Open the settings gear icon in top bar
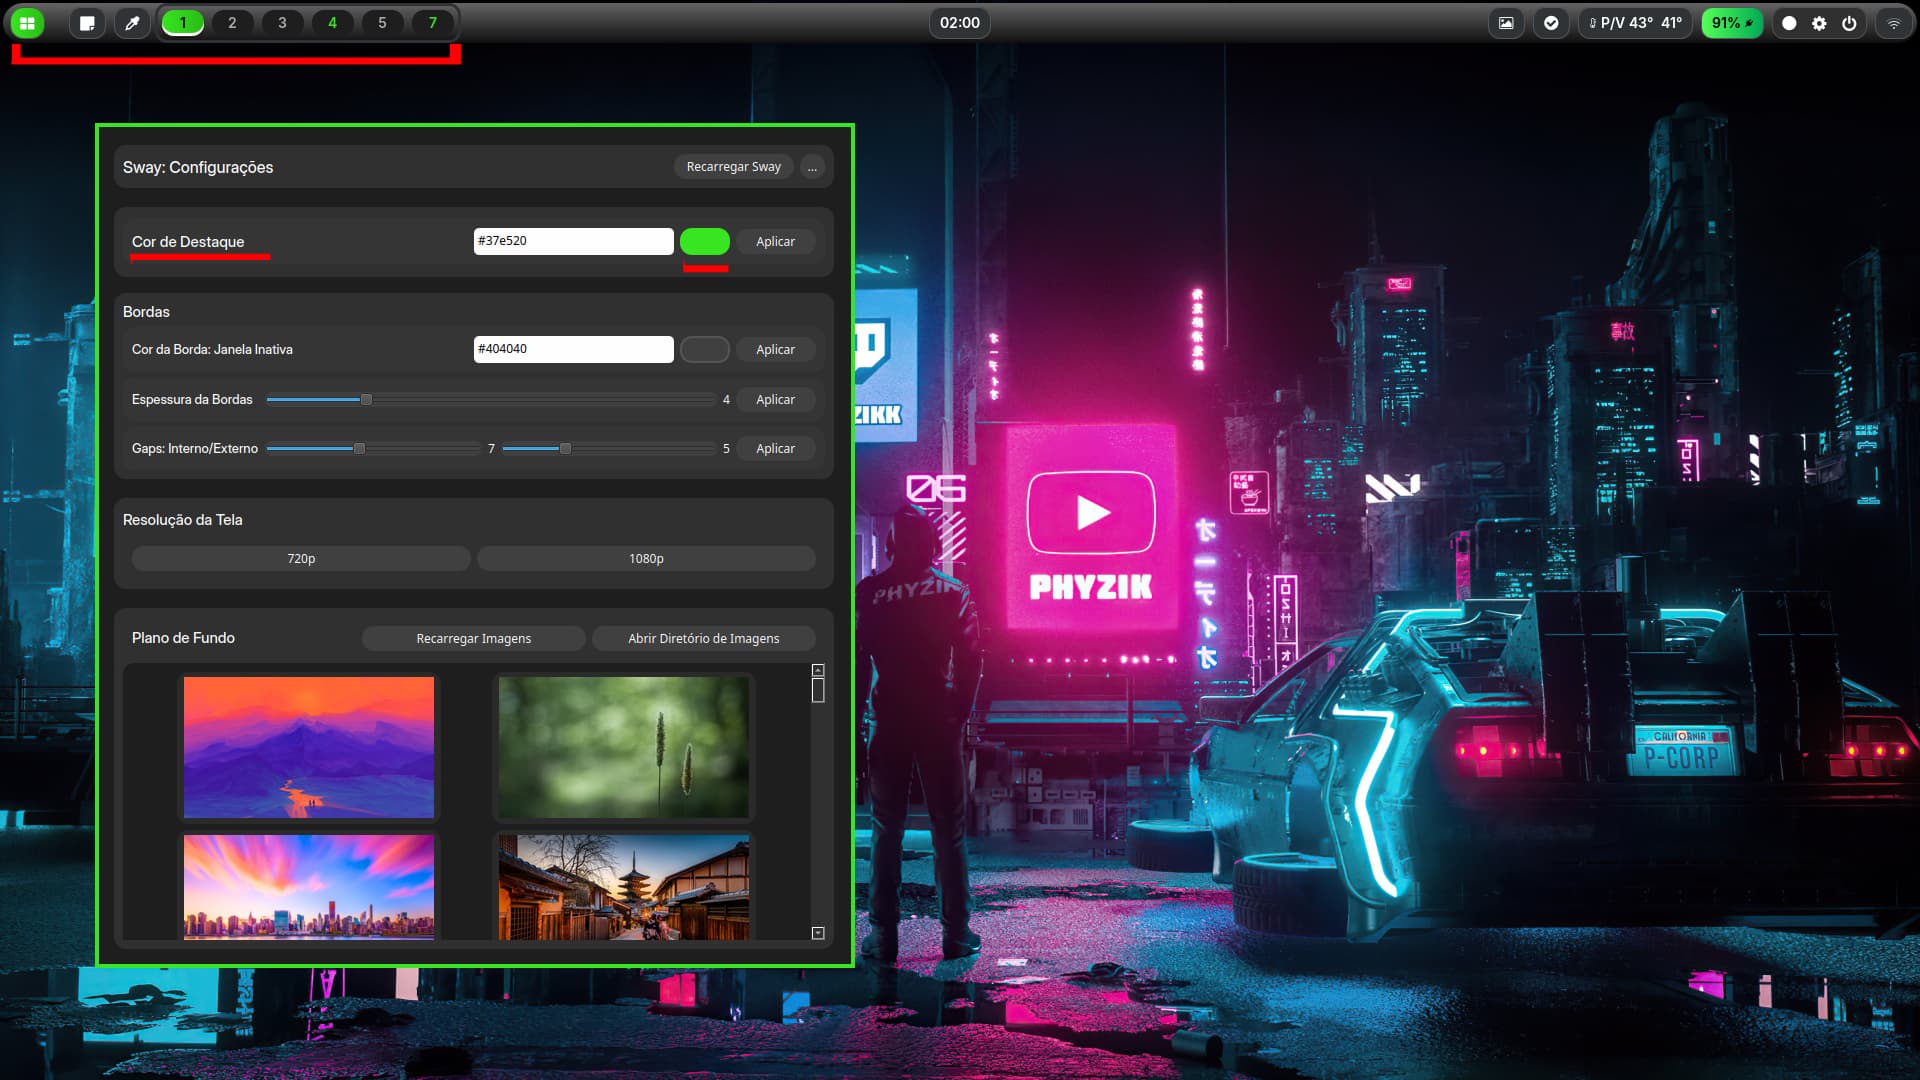1920x1080 pixels. click(x=1819, y=23)
